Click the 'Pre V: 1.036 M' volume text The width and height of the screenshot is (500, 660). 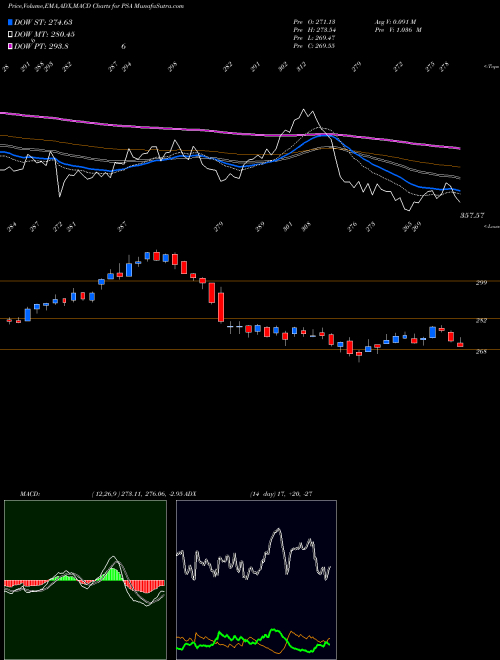coord(397,30)
